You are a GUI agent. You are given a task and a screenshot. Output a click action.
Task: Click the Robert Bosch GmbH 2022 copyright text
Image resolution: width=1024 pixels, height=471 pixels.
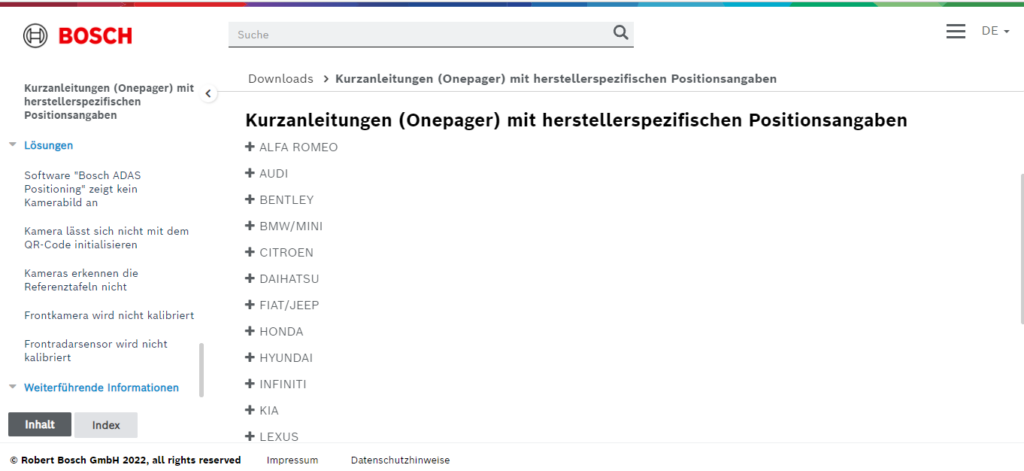(x=125, y=460)
